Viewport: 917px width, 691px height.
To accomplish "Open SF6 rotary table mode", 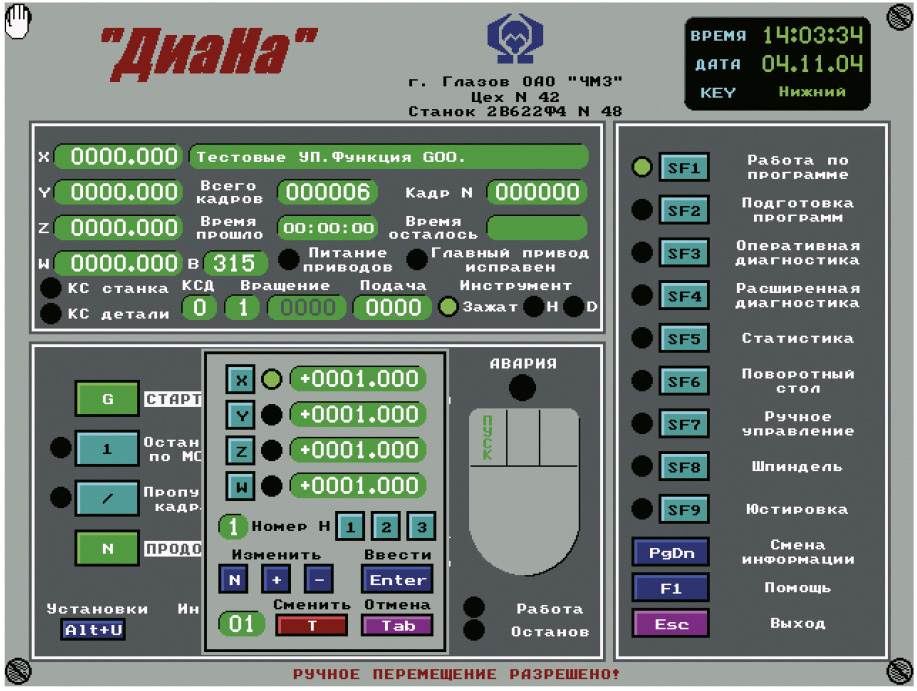I will coord(684,381).
